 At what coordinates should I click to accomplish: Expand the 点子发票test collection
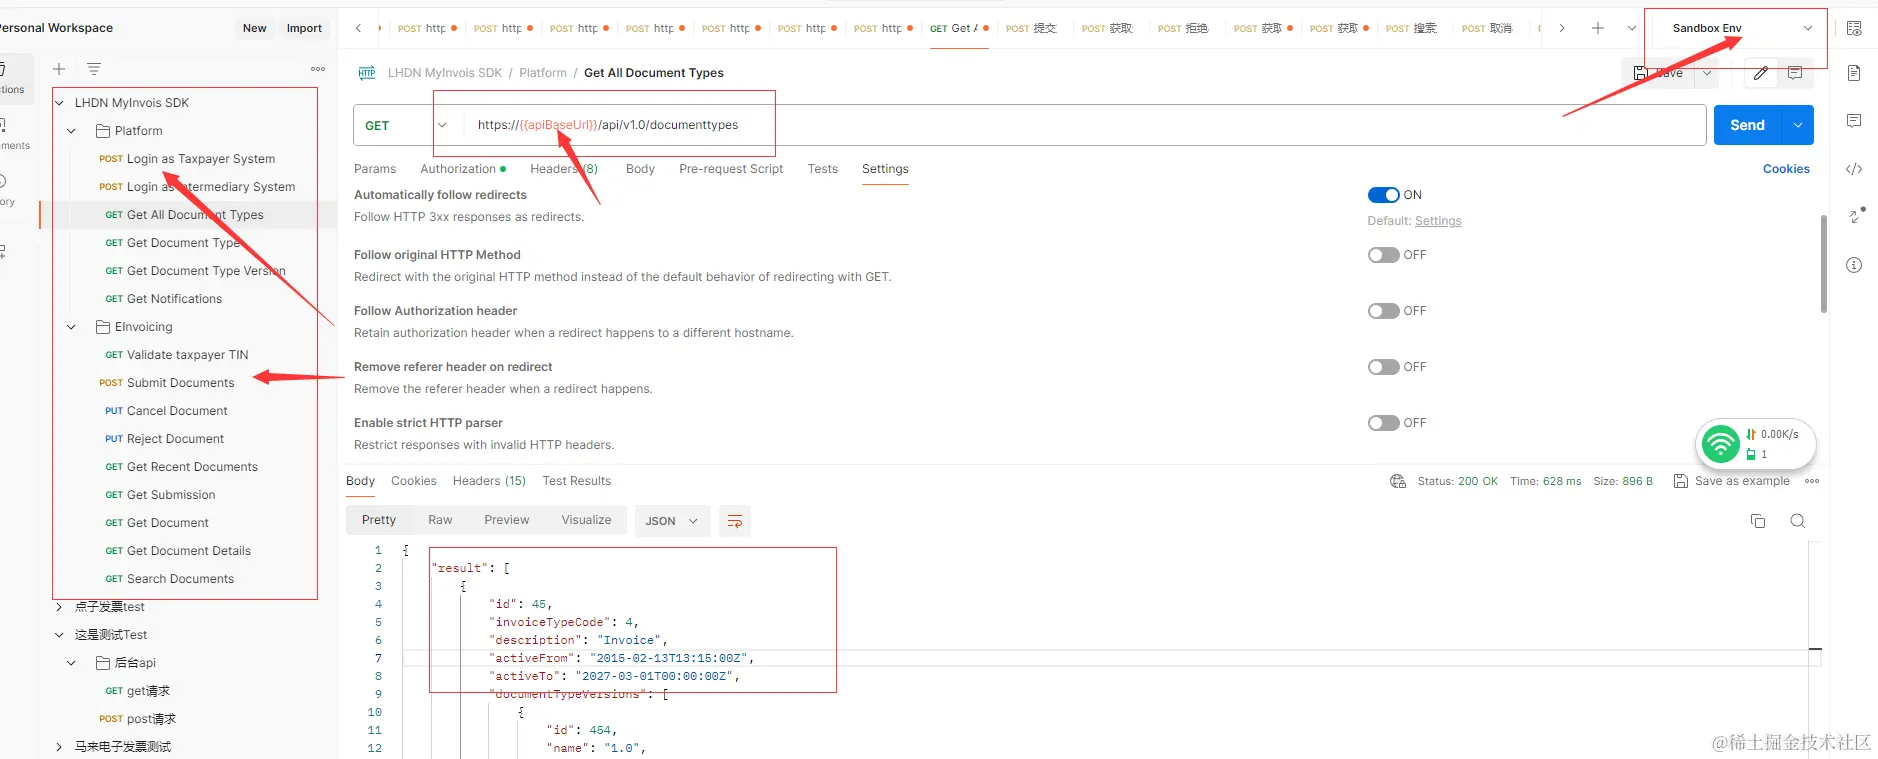point(59,607)
